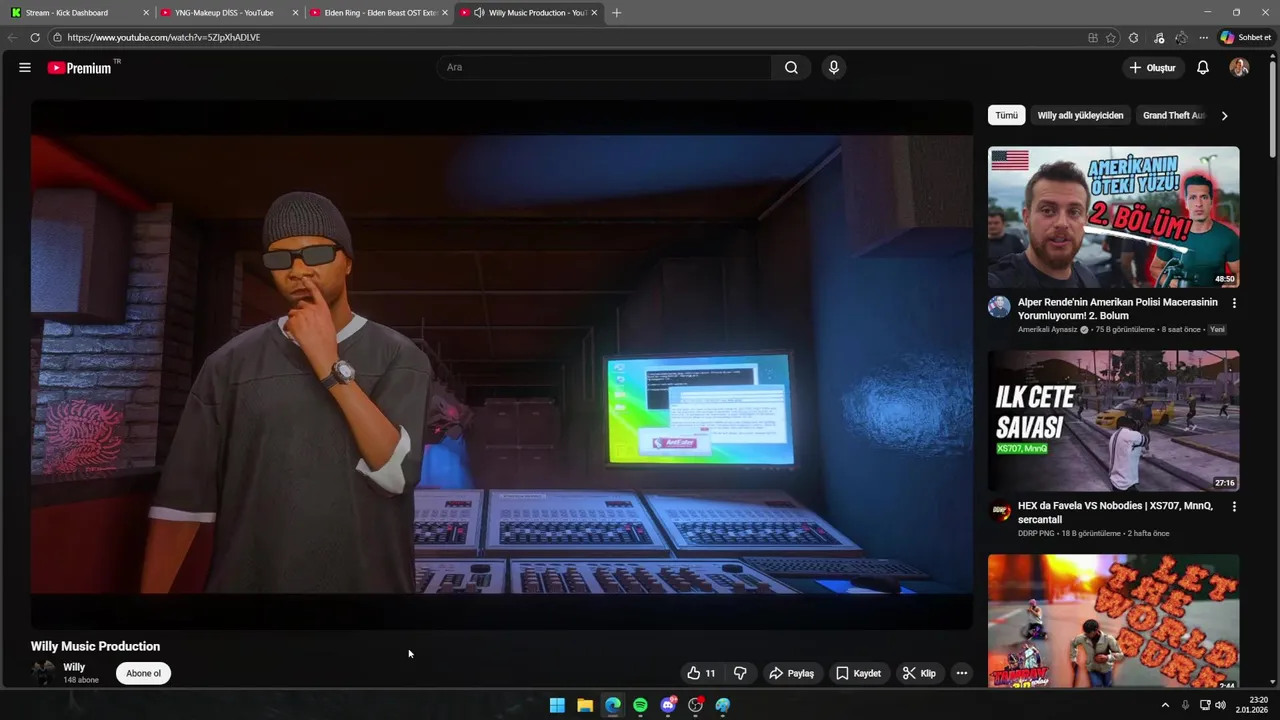Open Amerikali Aynasiz channel avatar

point(999,307)
